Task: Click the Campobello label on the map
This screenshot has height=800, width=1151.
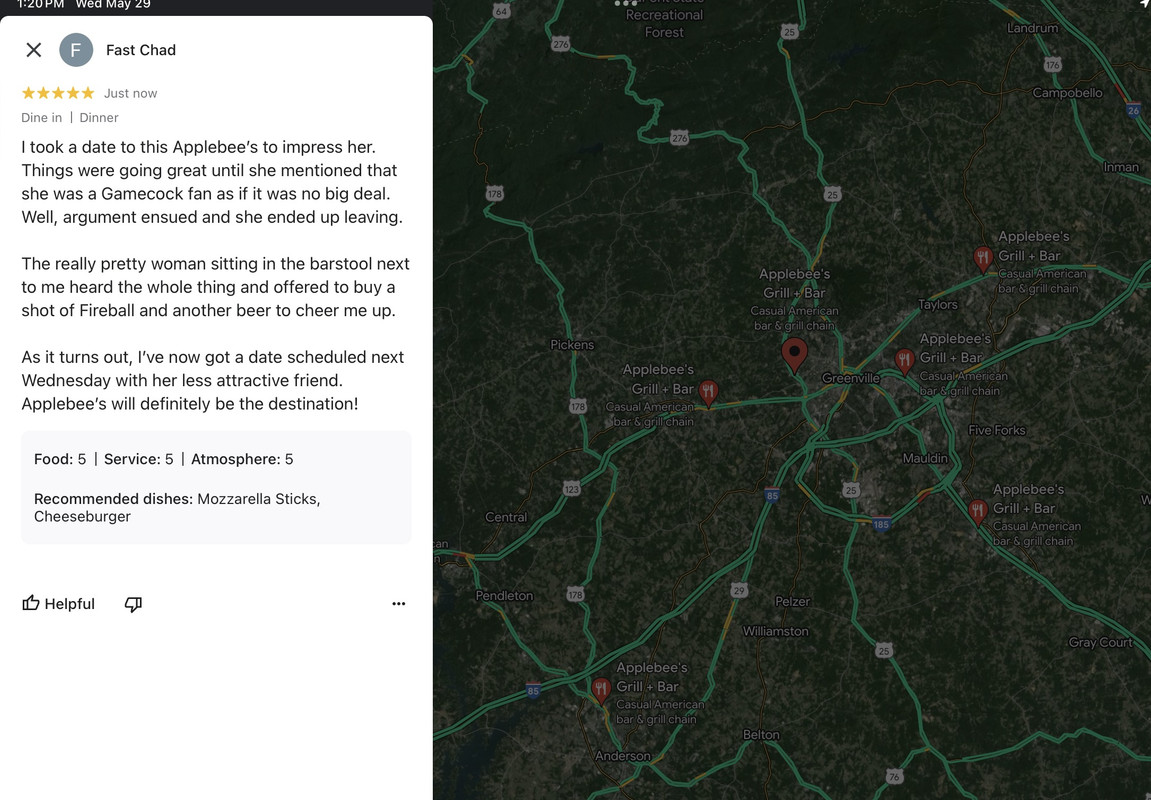Action: coord(1067,92)
